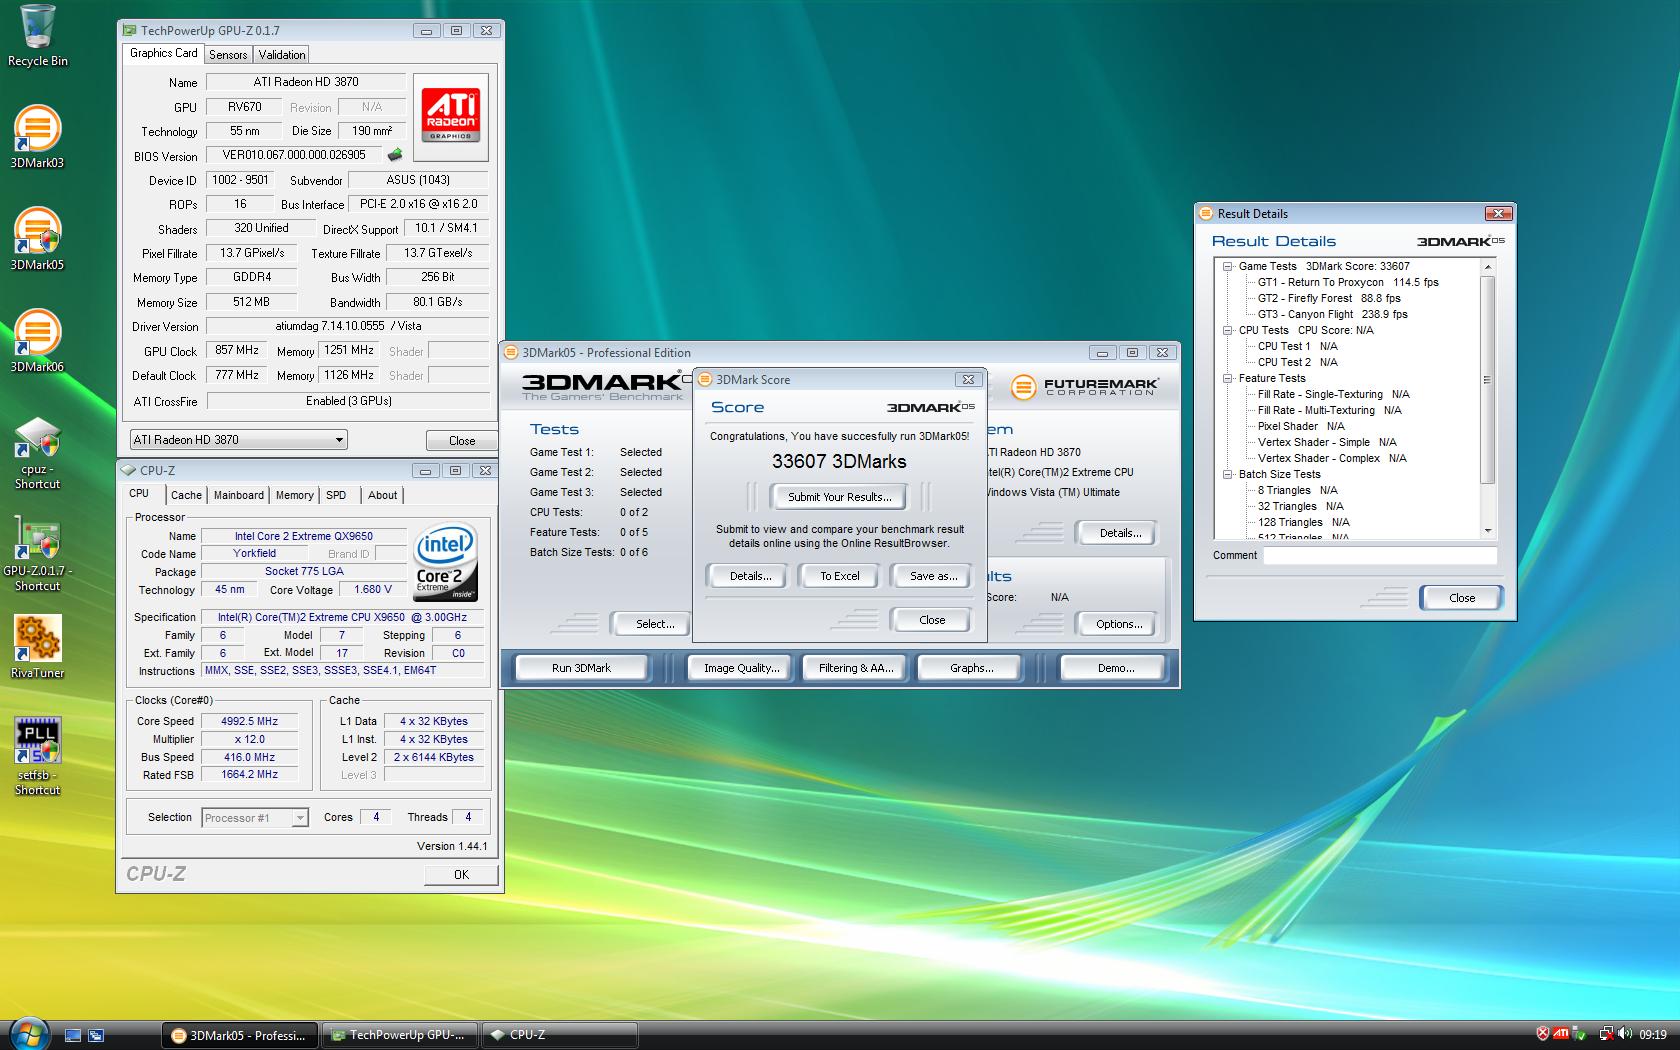Open the cpuz shortcut icon
Viewport: 1680px width, 1050px height.
click(37, 453)
